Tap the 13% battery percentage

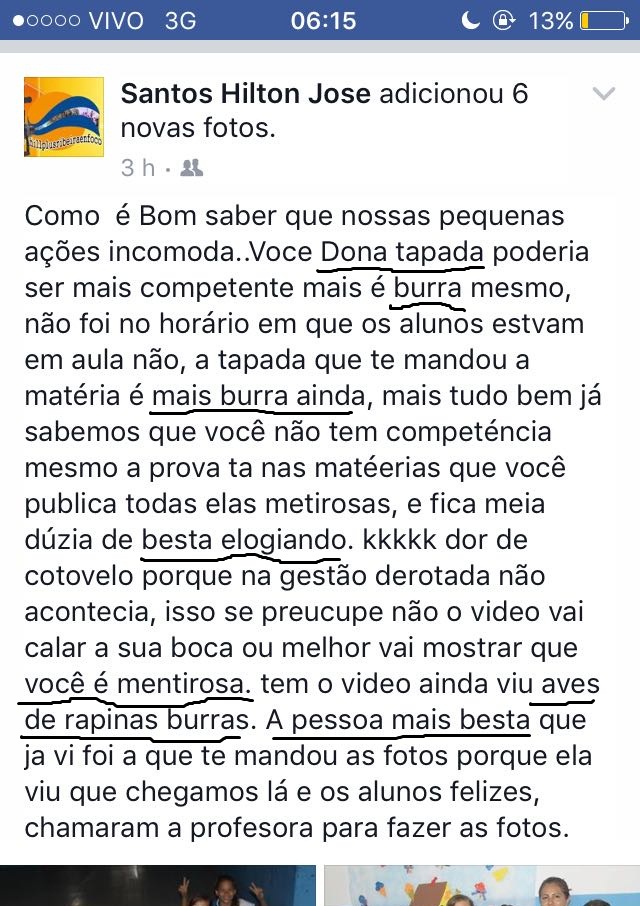(551, 21)
